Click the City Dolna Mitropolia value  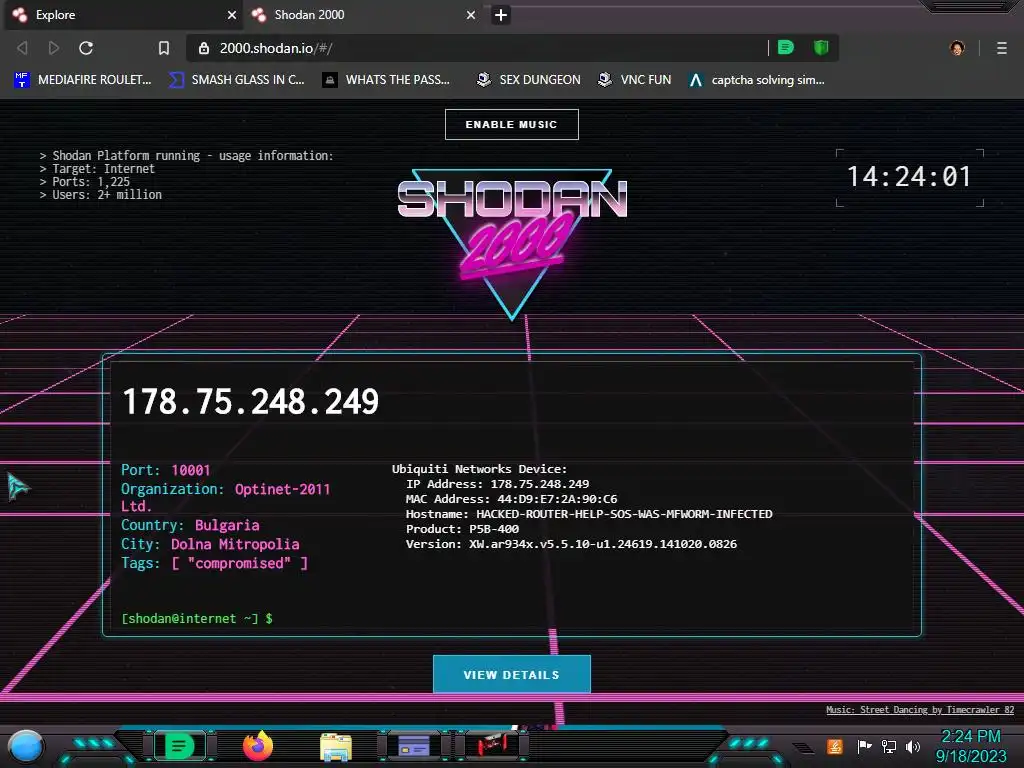click(x=235, y=544)
